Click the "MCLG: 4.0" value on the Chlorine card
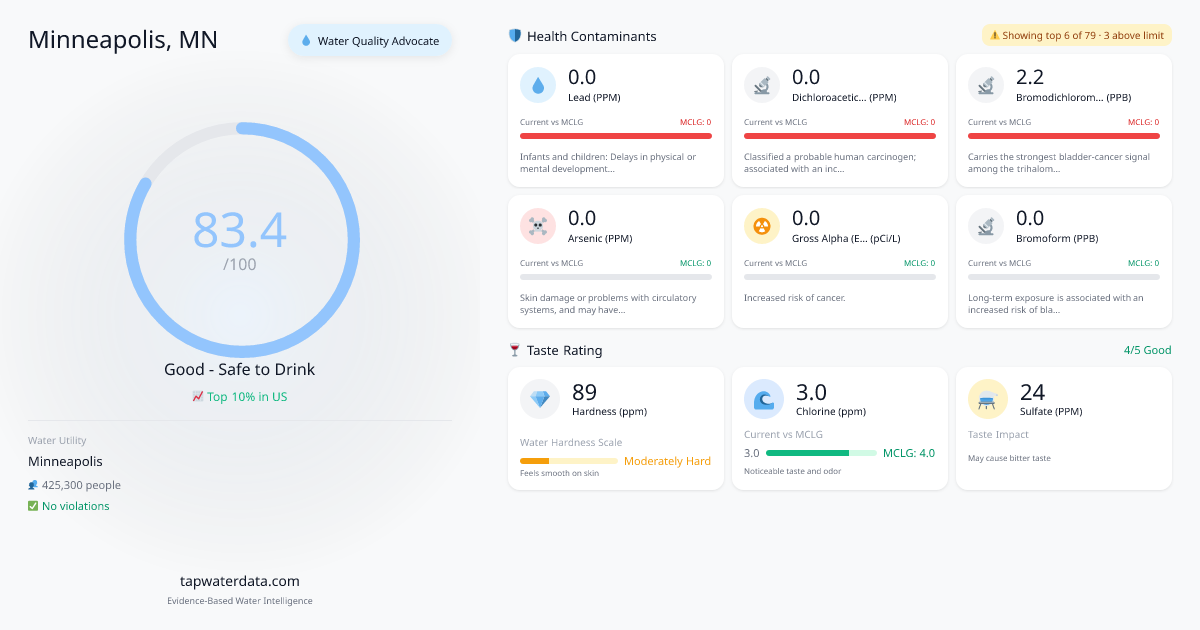 coord(909,453)
